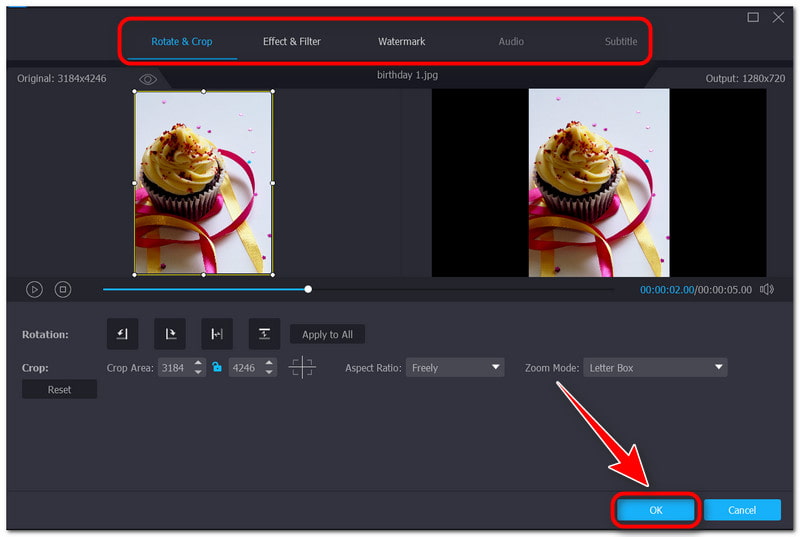800x537 pixels.
Task: Expand the Zoom Mode dropdown
Action: (655, 368)
